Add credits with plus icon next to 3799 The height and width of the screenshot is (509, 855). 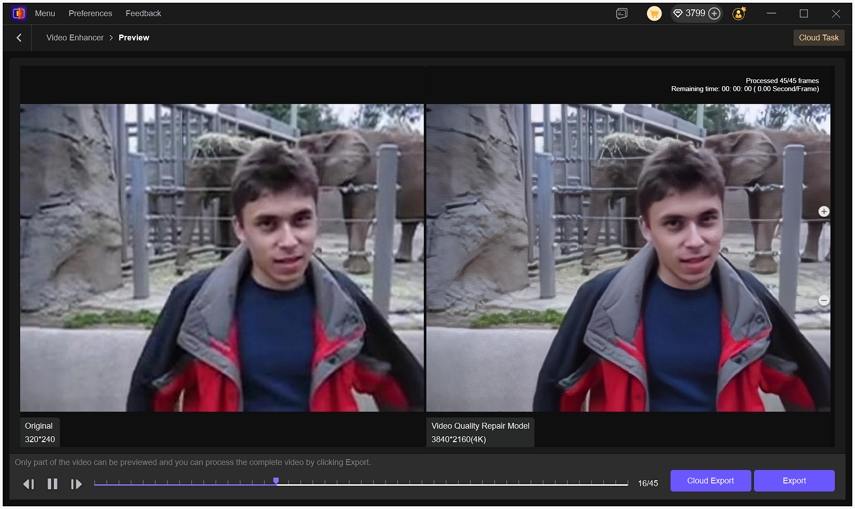tap(714, 14)
